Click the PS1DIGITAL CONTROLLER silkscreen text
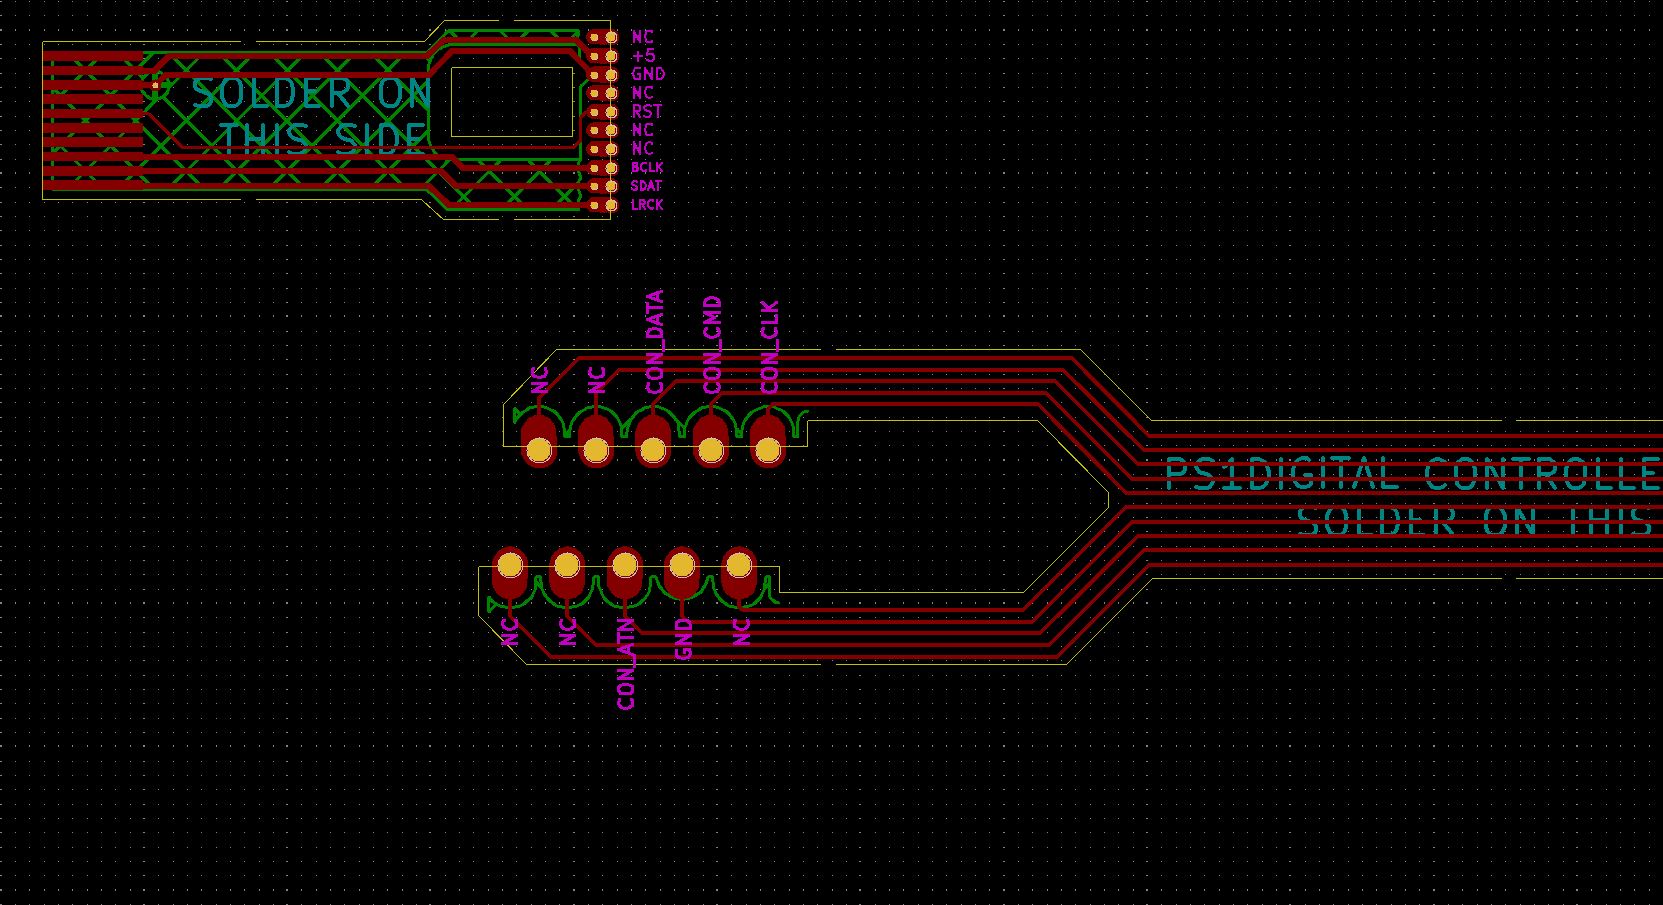1663x905 pixels. click(x=1410, y=474)
